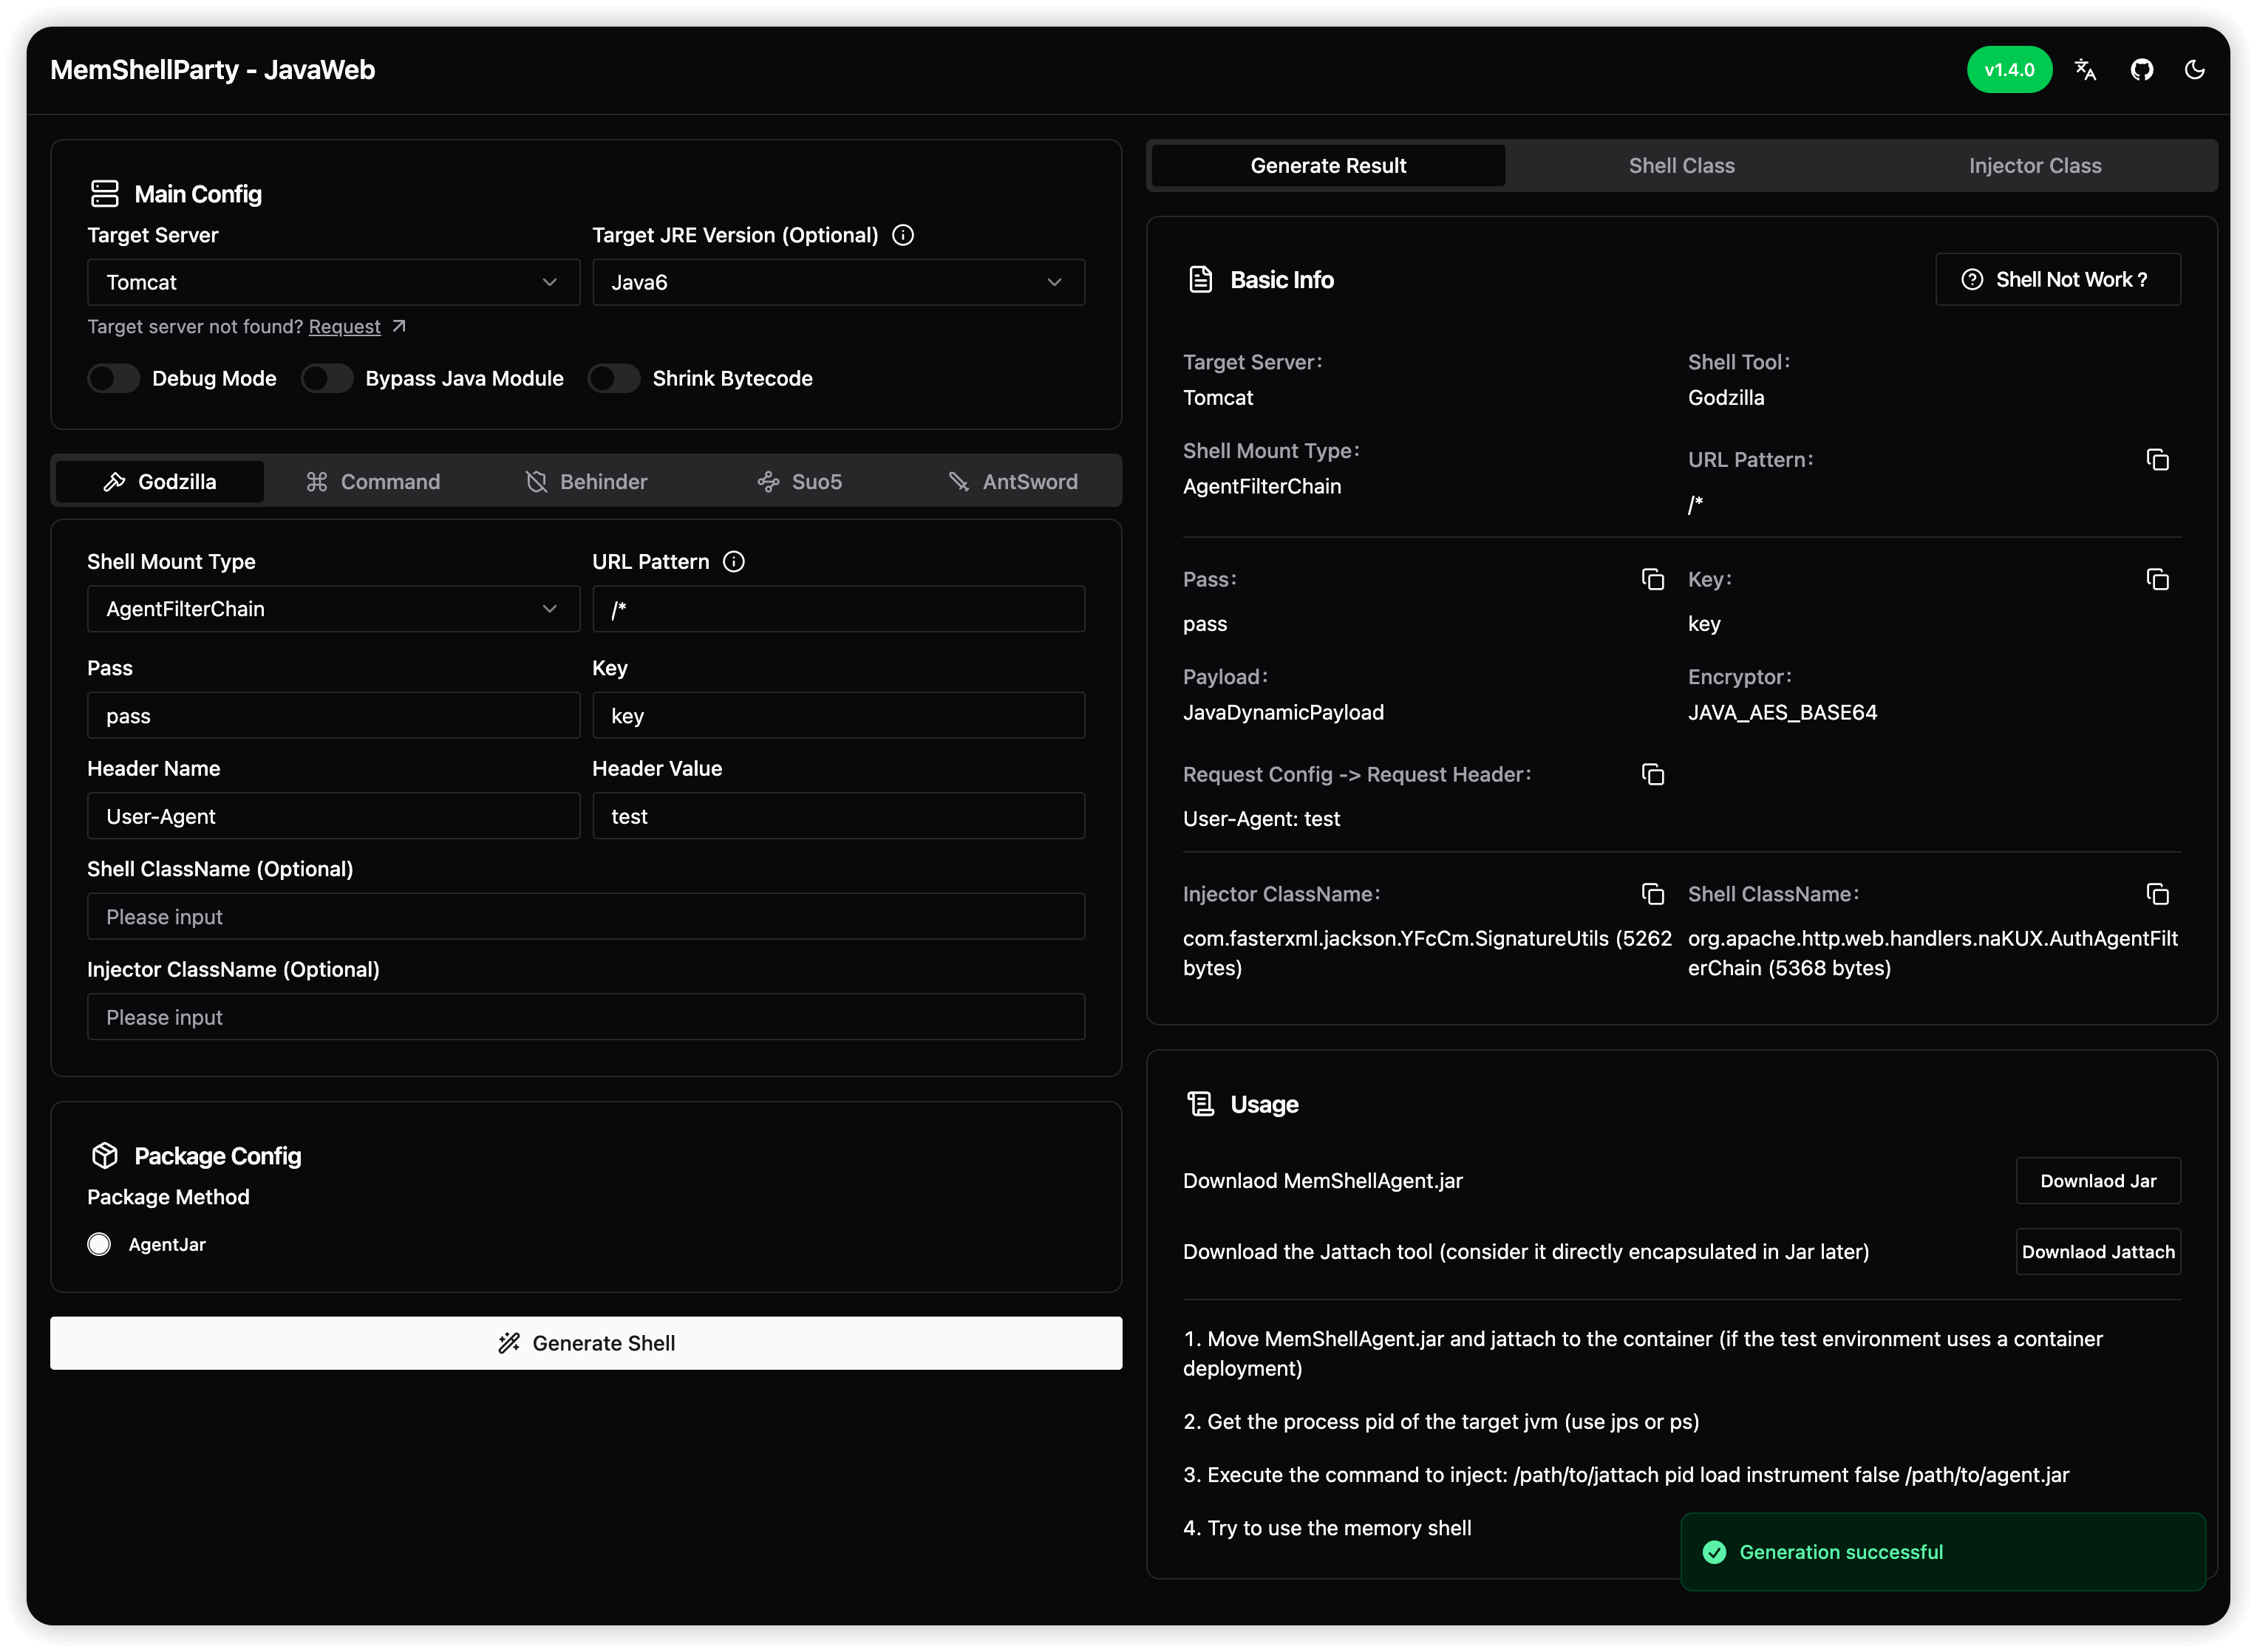Copy the URL Pattern value
Viewport: 2257px width, 1652px height.
2157,460
